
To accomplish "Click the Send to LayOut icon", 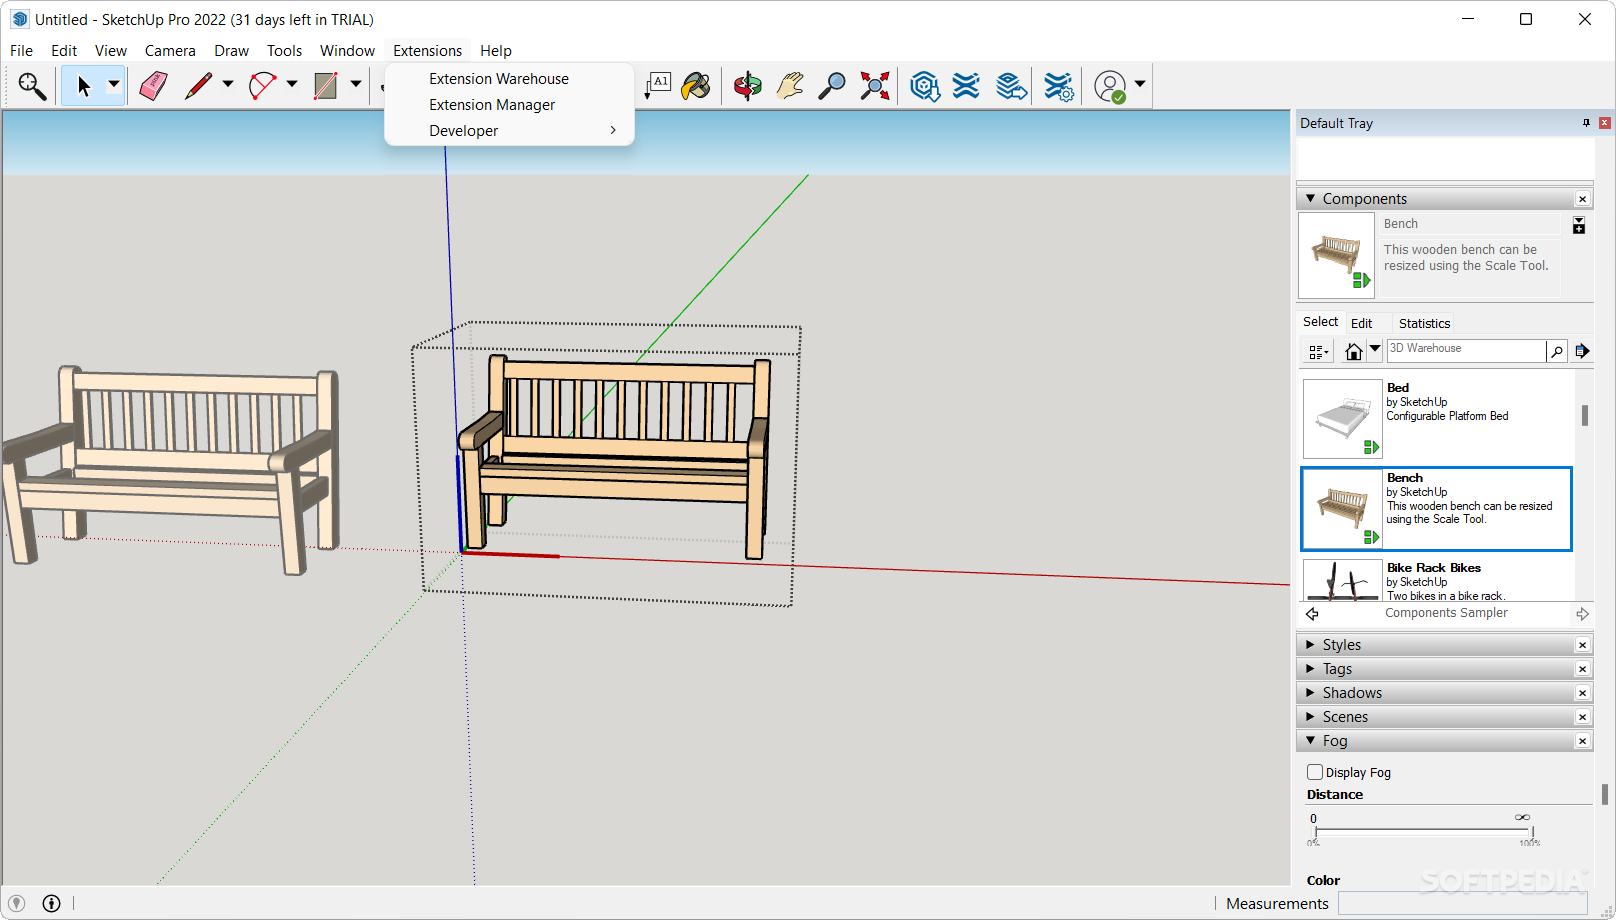I will [x=1011, y=87].
